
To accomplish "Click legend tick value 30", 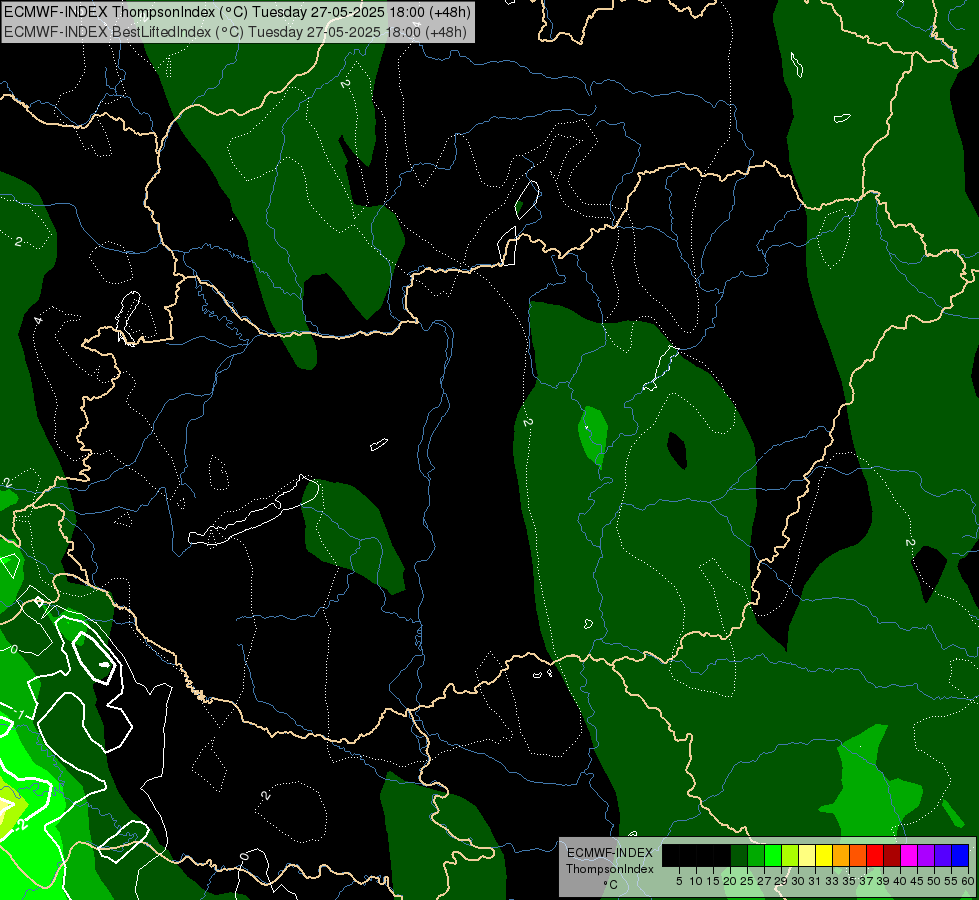I will [x=798, y=881].
